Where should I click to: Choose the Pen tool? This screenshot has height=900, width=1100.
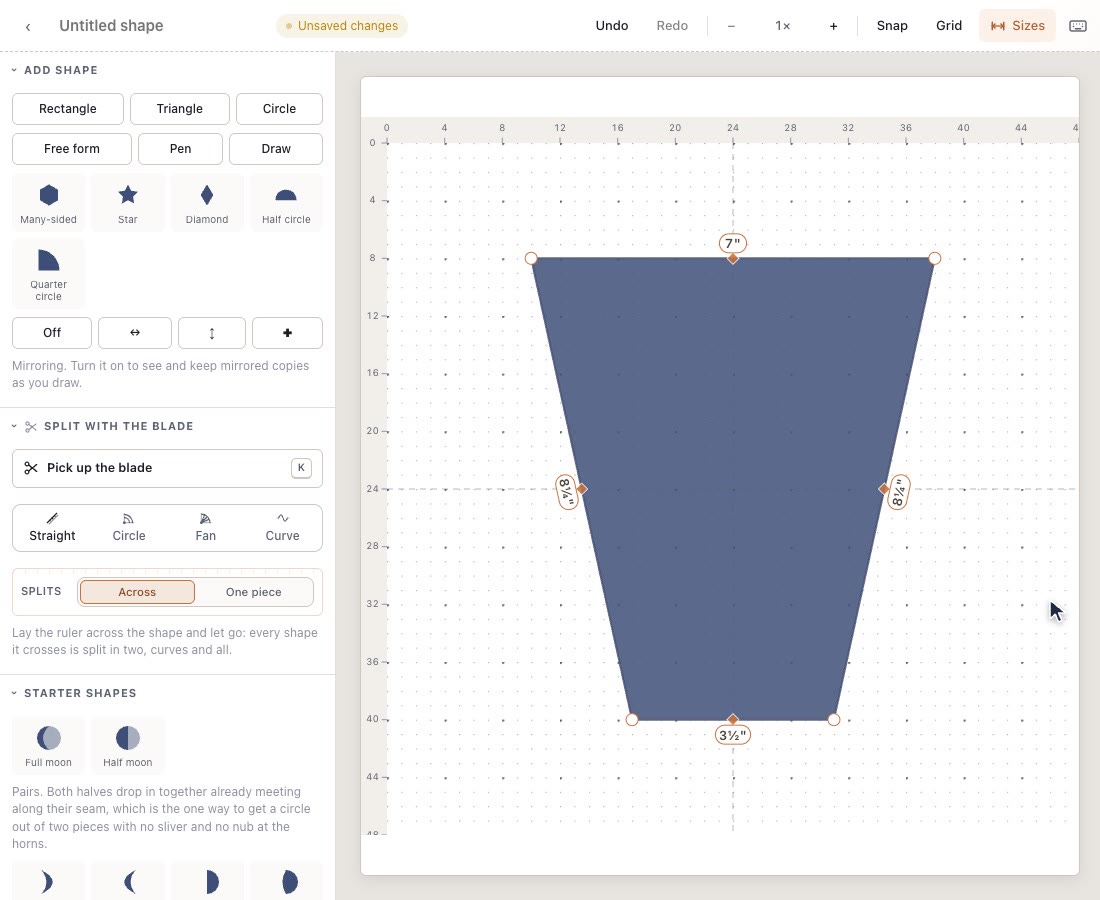click(x=180, y=149)
